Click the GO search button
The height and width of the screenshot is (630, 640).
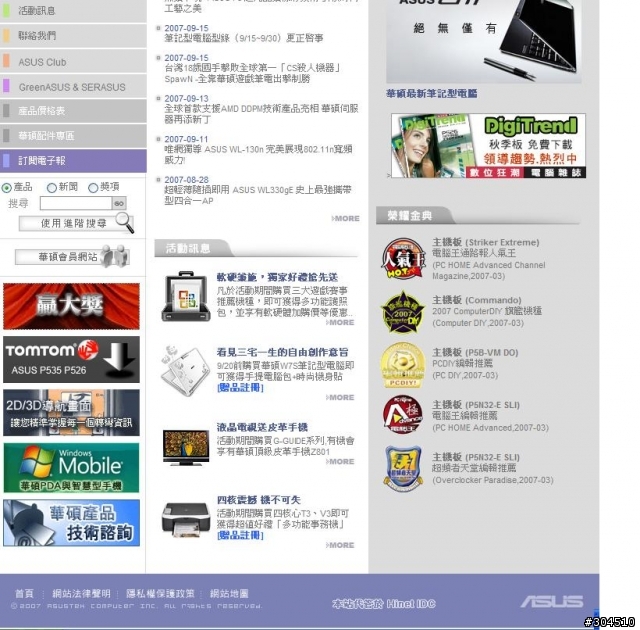[x=119, y=203]
